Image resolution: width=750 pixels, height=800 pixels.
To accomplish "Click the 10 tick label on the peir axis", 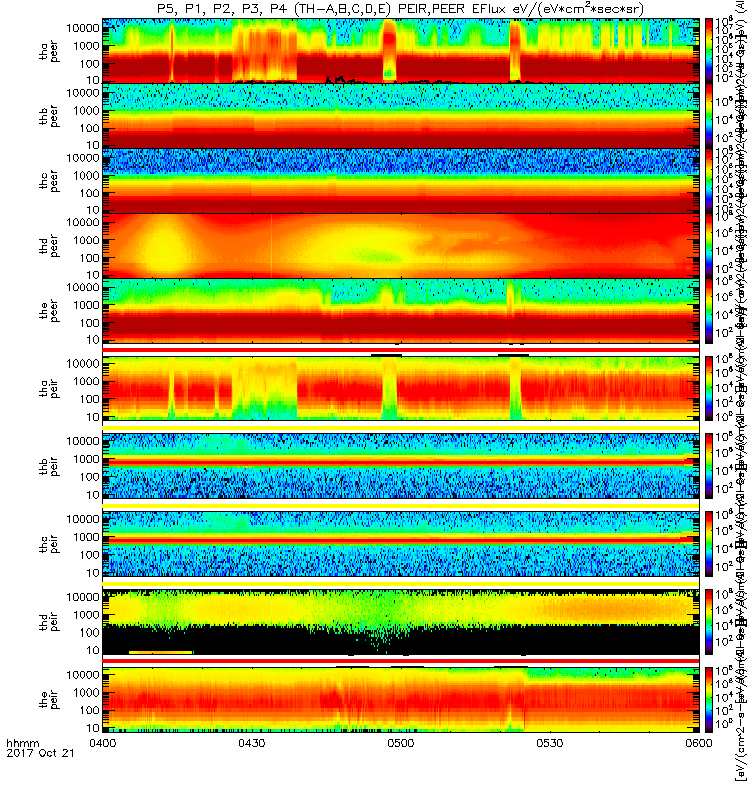I will tap(93, 728).
